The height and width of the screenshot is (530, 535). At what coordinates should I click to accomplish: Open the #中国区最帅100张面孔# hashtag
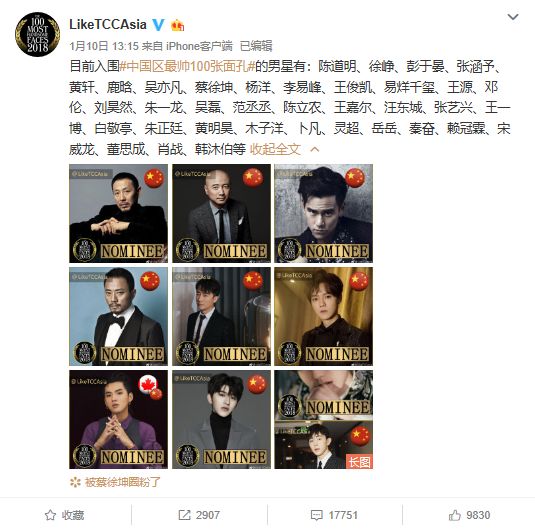pos(187,66)
